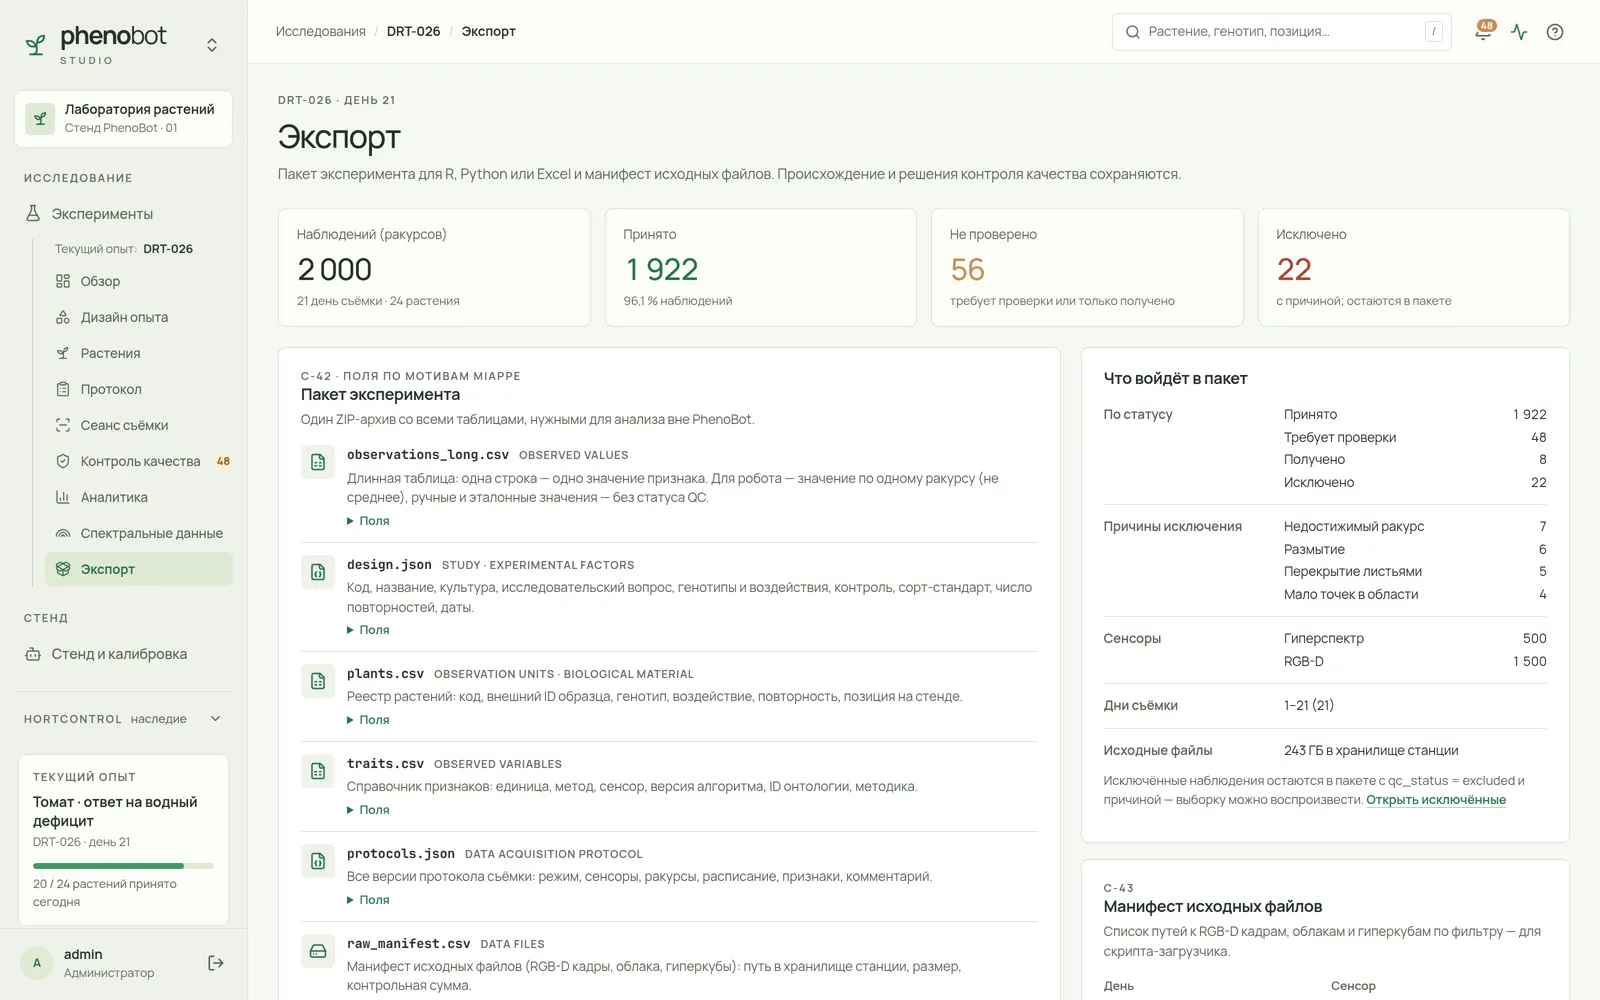
Task: Go to Исследования breadcrumb
Action: [320, 31]
